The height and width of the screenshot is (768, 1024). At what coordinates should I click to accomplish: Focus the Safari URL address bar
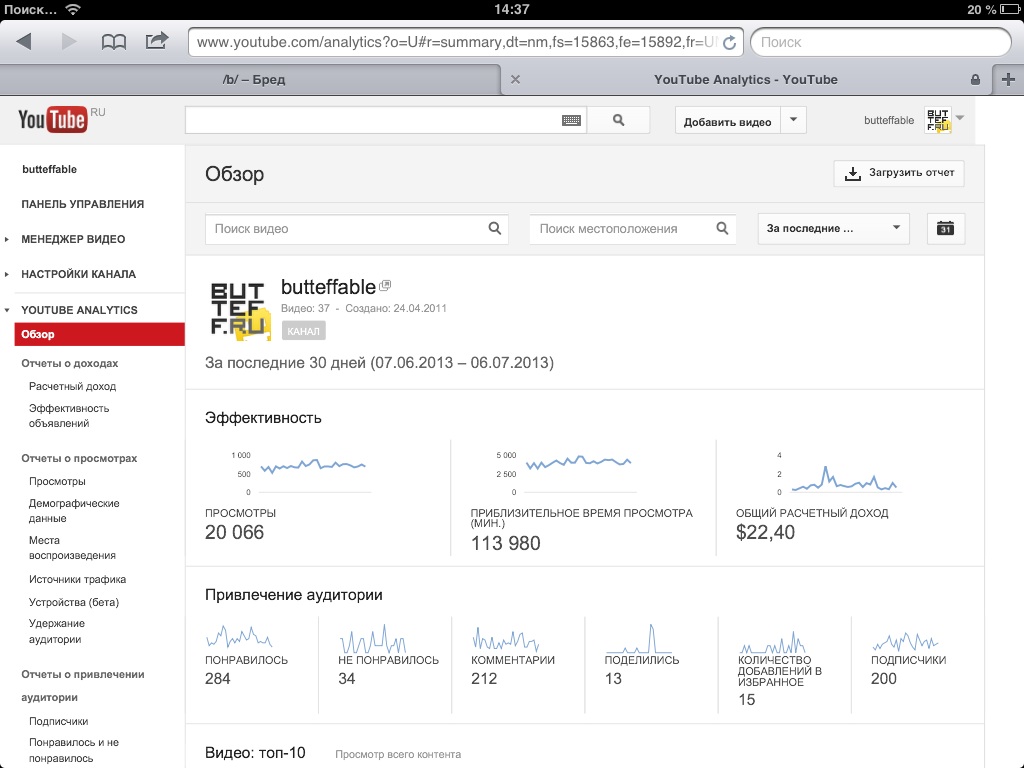pos(466,42)
